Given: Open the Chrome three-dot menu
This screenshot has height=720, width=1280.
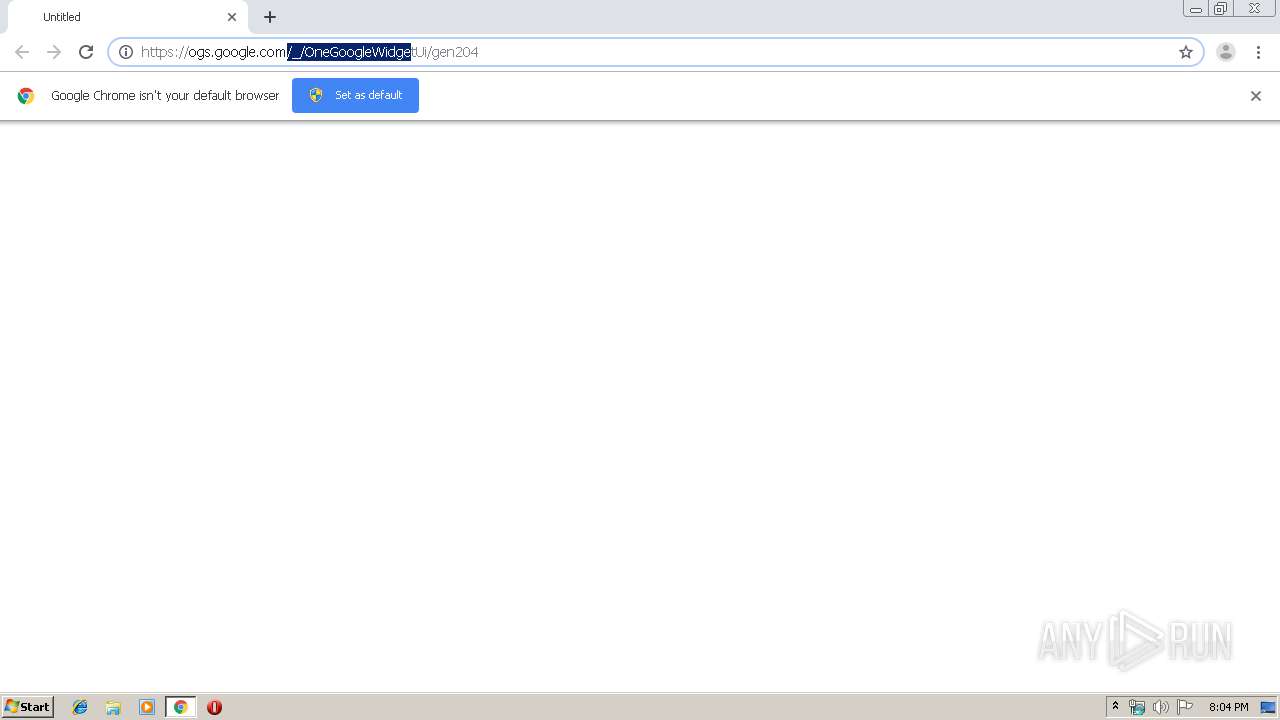Looking at the screenshot, I should click(x=1258, y=52).
